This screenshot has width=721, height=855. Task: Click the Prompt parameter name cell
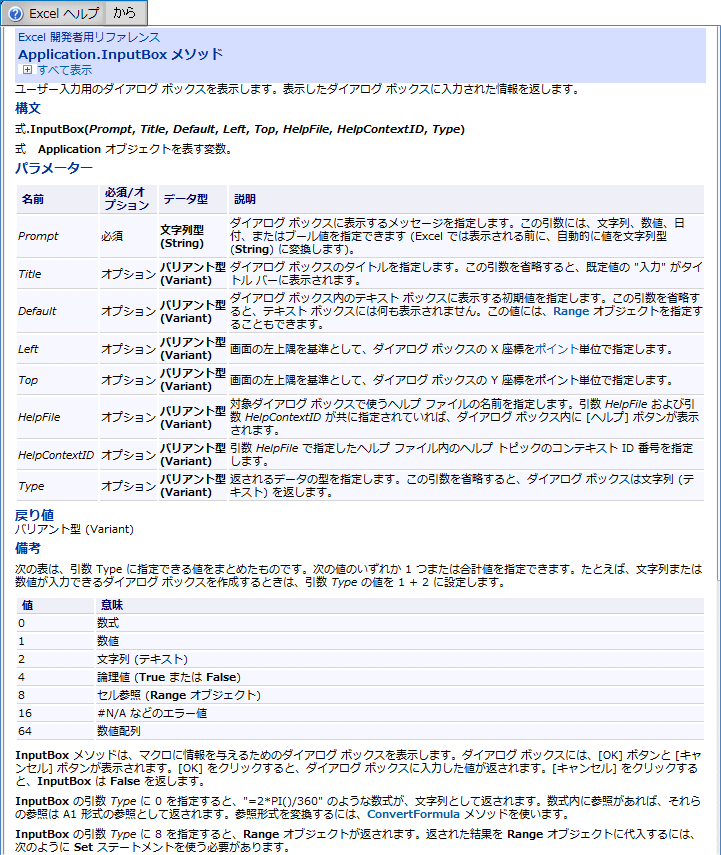coord(57,236)
